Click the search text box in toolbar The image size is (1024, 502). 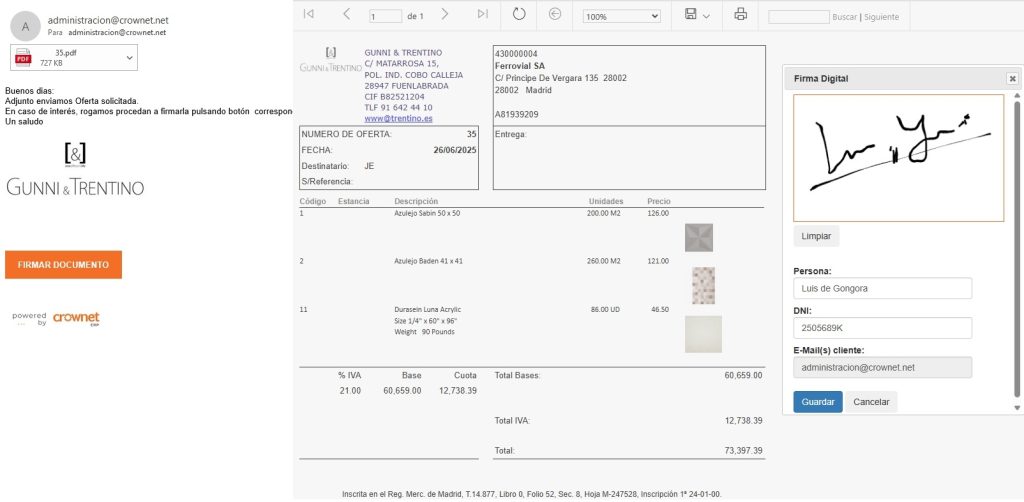[x=799, y=17]
